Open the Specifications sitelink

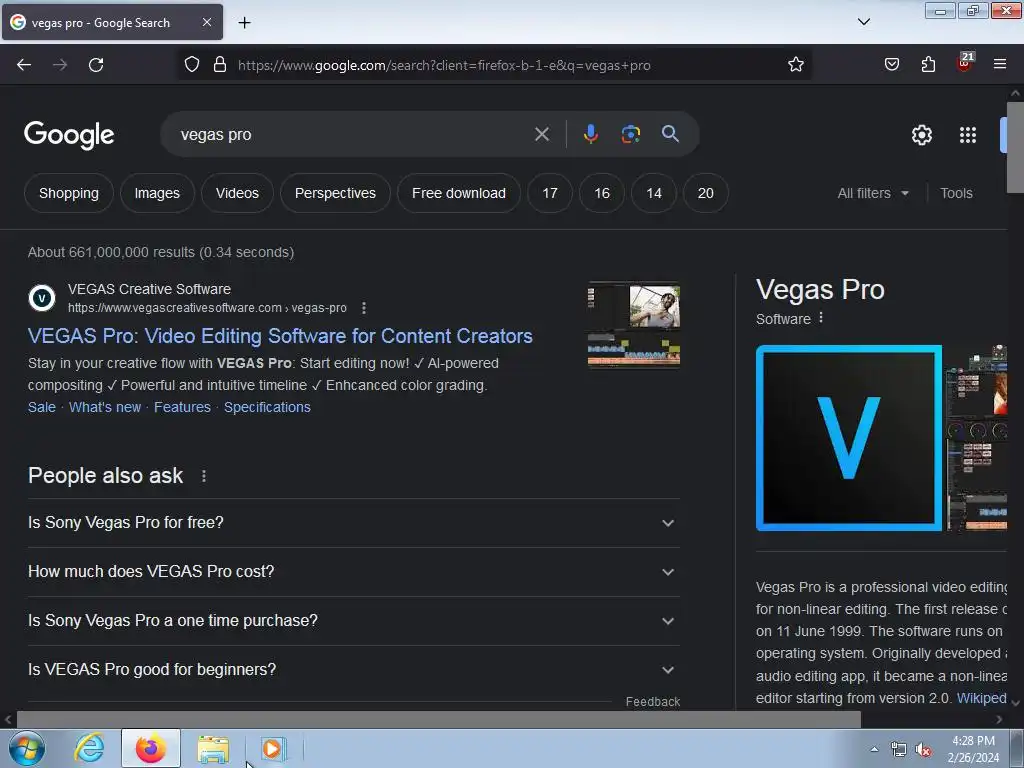267,407
